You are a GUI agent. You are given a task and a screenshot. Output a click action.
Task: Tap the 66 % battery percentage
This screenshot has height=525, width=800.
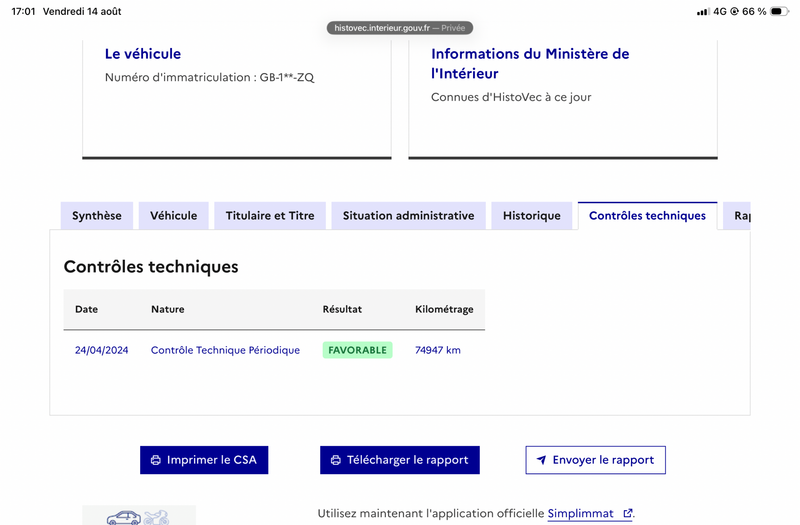(x=754, y=11)
